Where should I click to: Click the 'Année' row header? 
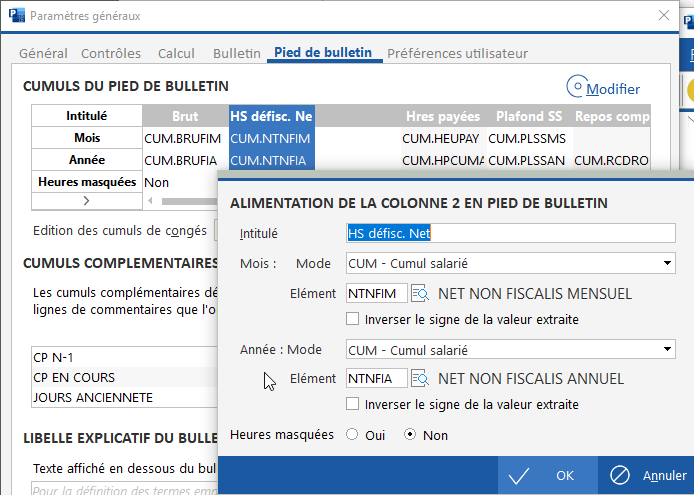pyautogui.click(x=87, y=160)
